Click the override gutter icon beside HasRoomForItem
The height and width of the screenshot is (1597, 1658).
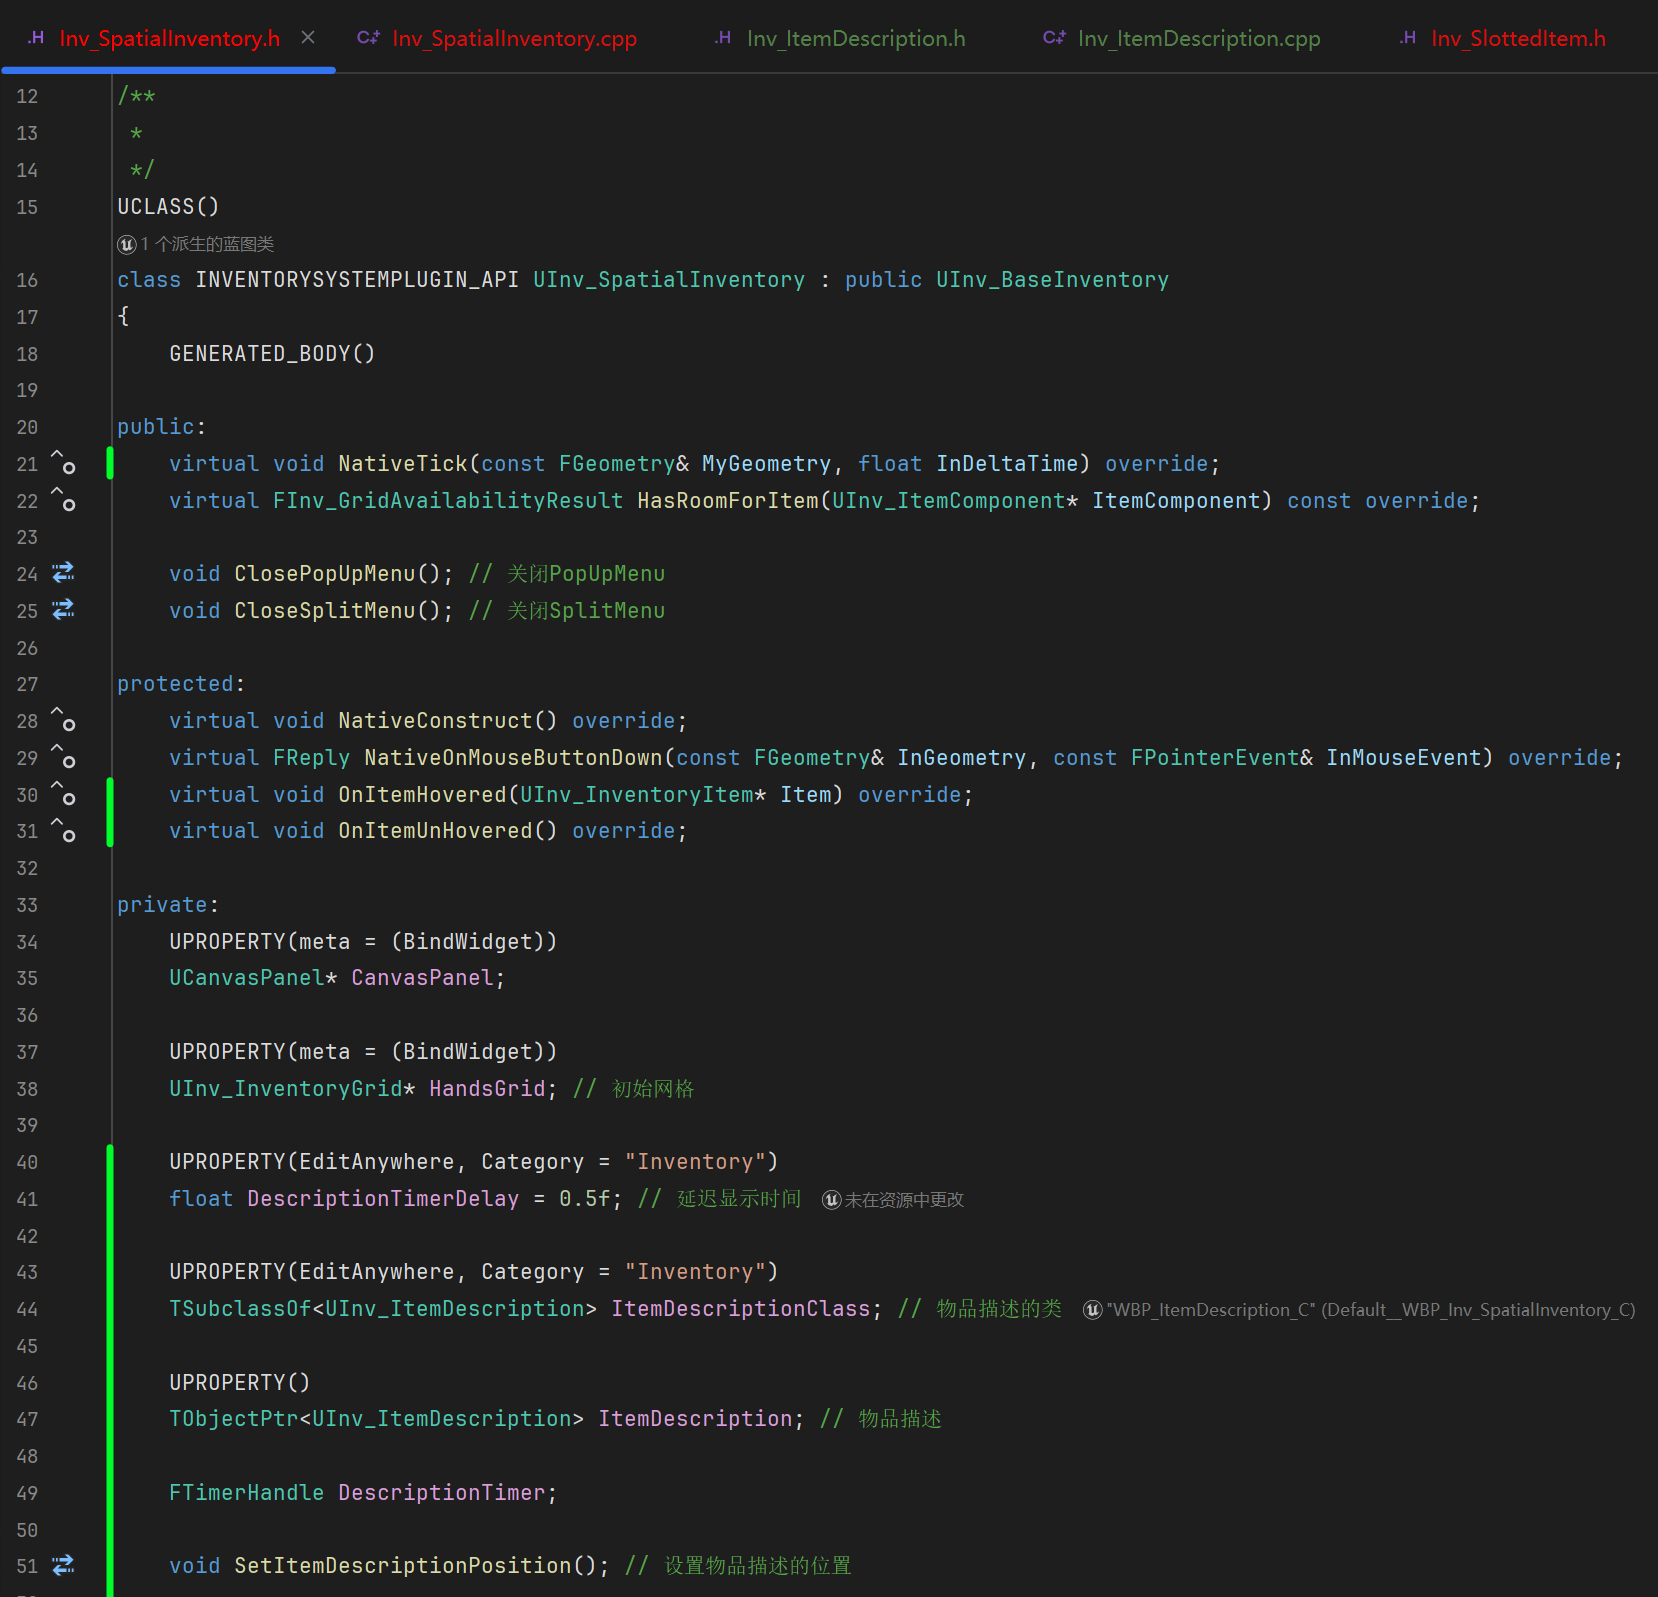click(63, 500)
